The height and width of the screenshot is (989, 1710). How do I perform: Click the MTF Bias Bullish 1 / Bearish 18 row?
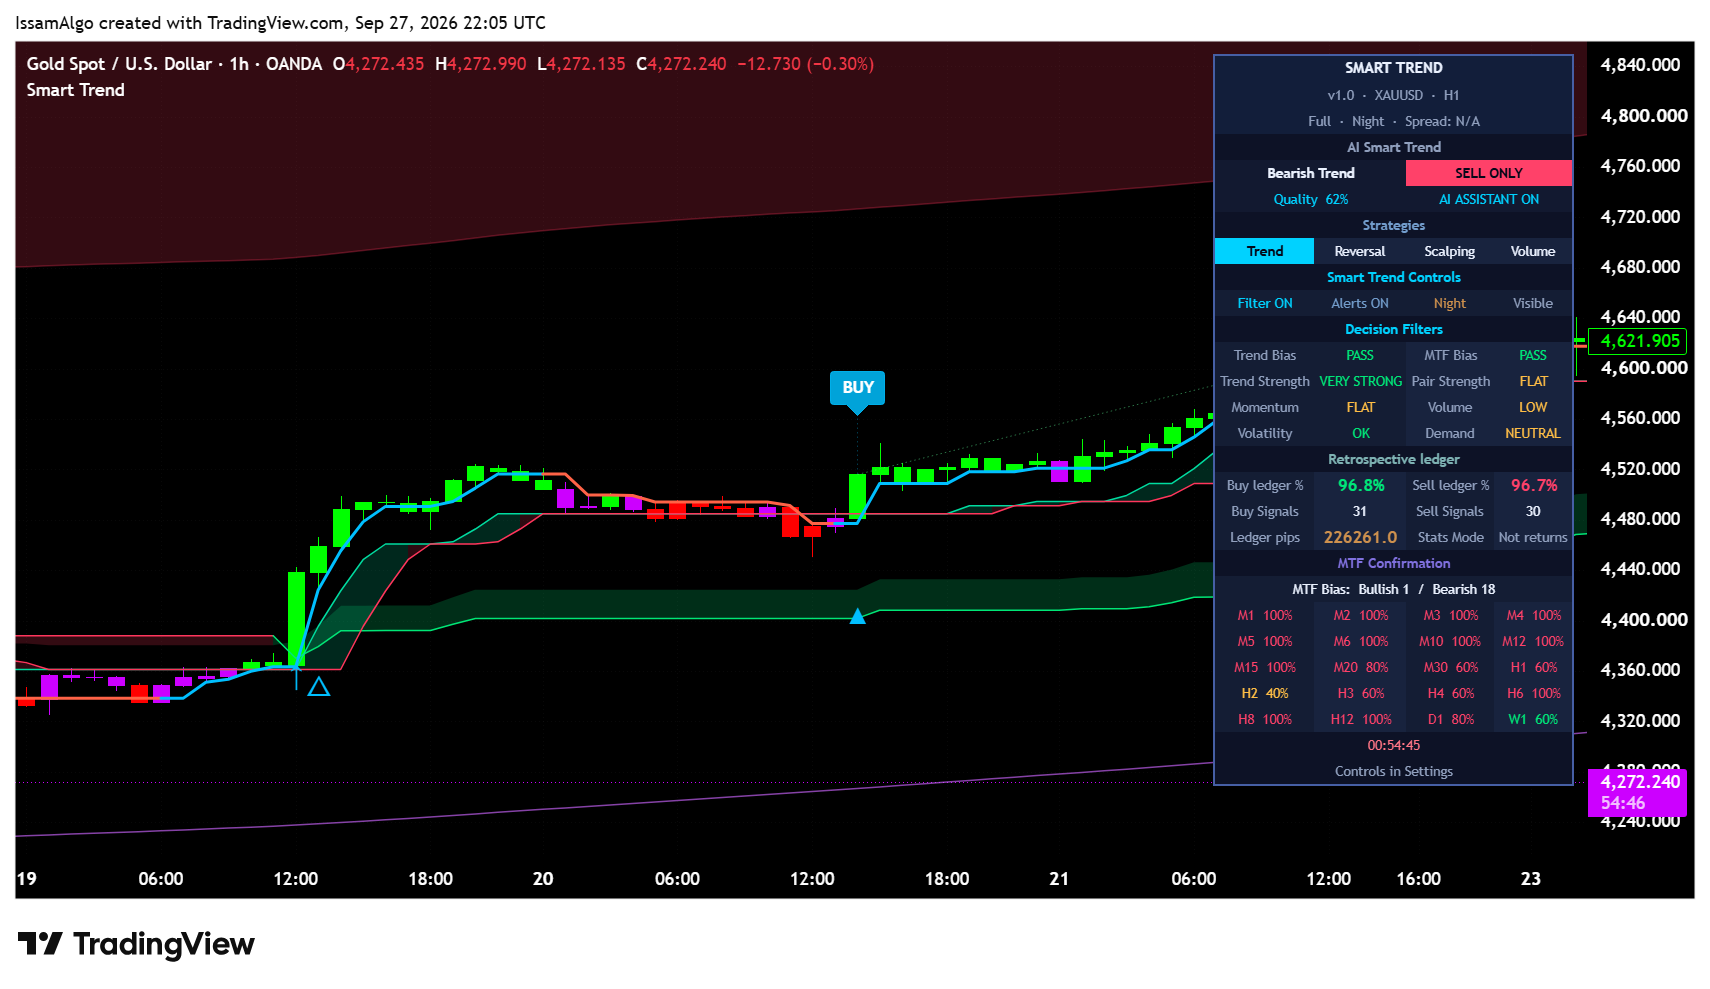coord(1393,589)
